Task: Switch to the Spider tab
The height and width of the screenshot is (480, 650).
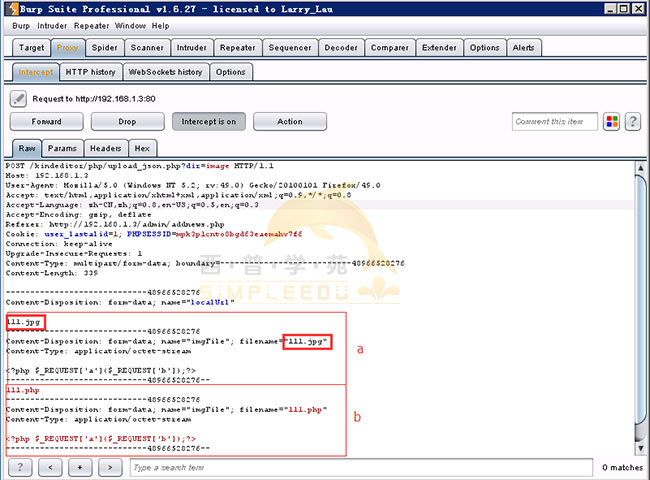Action: coord(104,48)
